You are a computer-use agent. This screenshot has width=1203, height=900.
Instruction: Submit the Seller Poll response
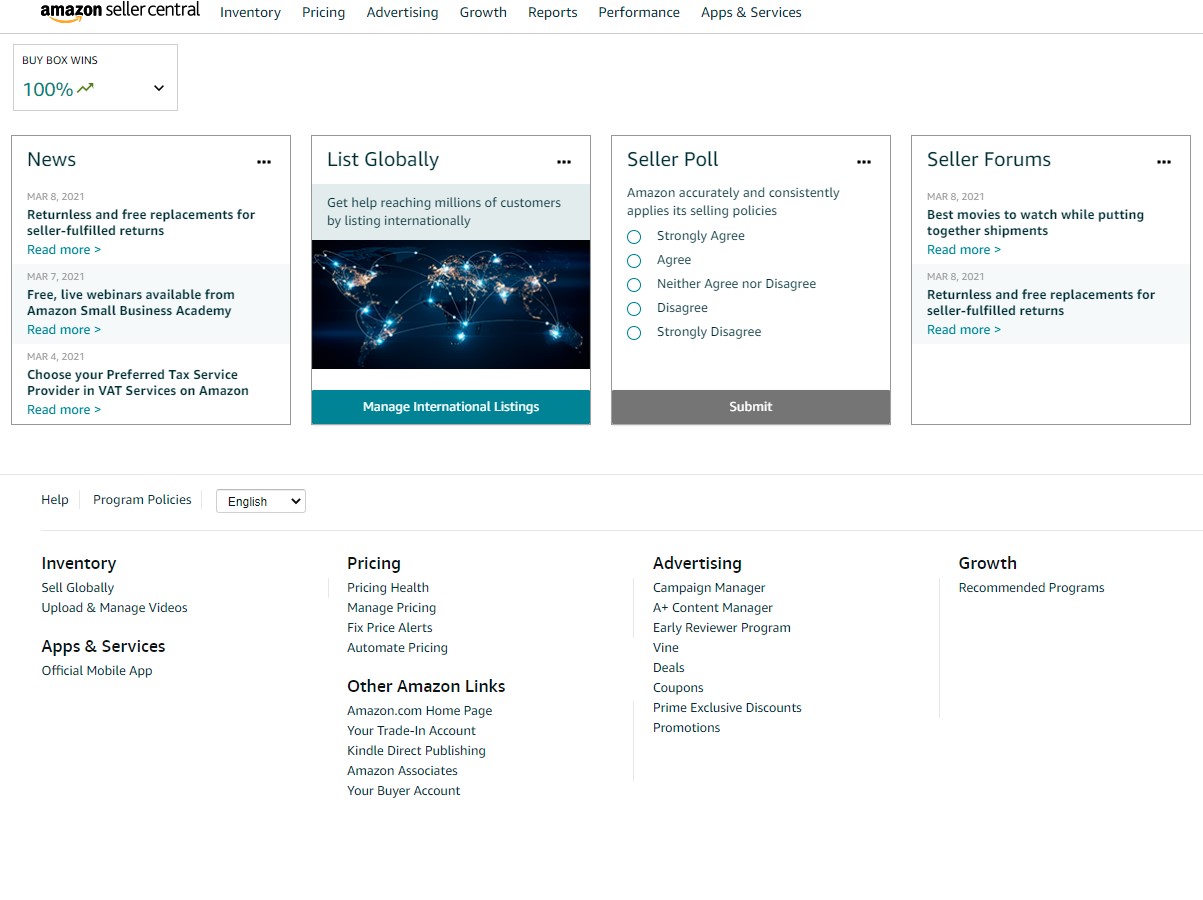click(751, 407)
